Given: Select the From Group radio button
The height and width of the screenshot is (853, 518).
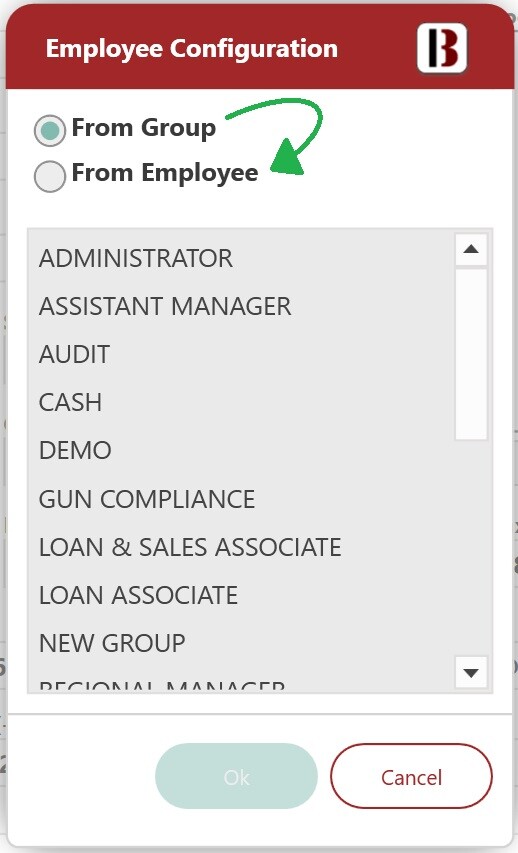Looking at the screenshot, I should coord(50,130).
